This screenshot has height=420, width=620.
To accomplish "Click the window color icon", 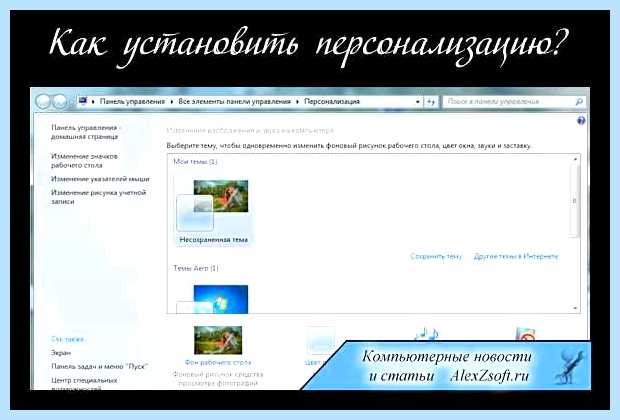I will [x=321, y=341].
